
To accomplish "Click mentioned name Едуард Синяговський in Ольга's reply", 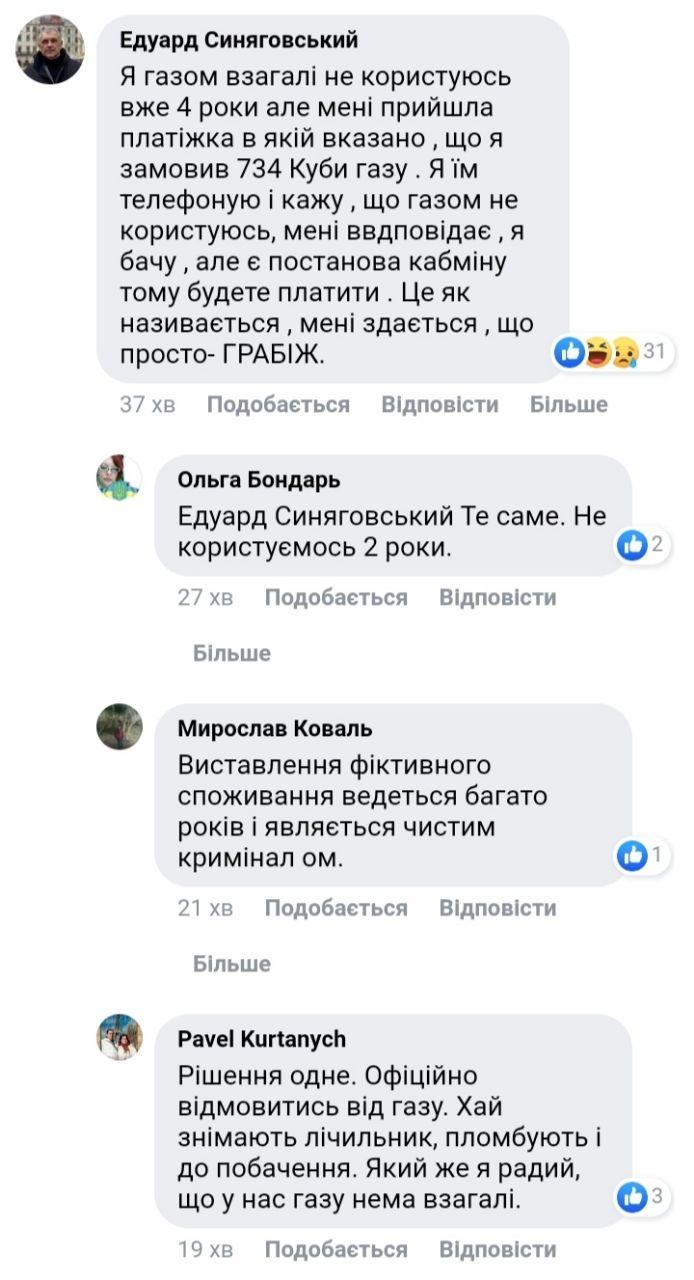I will pyautogui.click(x=317, y=517).
